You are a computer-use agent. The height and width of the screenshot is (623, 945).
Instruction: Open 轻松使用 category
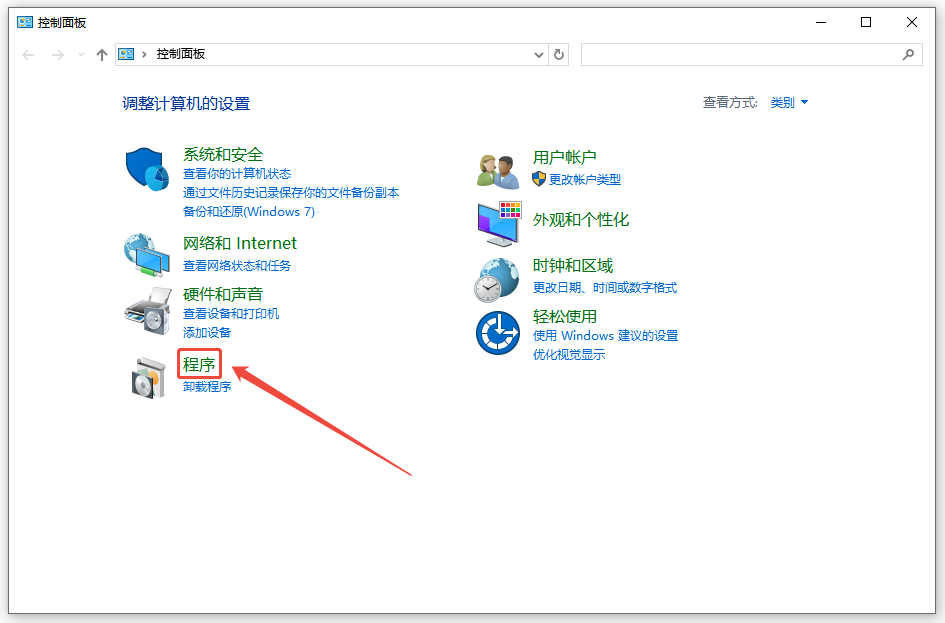point(565,317)
